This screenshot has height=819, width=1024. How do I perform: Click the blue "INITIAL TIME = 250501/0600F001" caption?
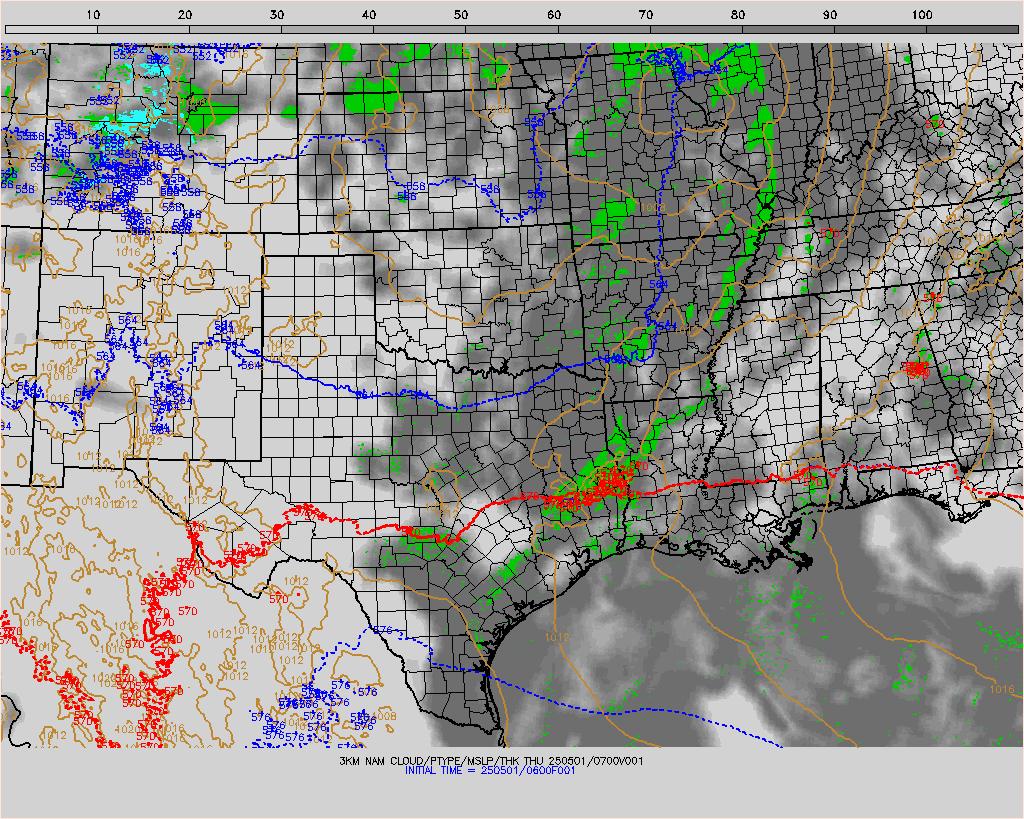490,770
